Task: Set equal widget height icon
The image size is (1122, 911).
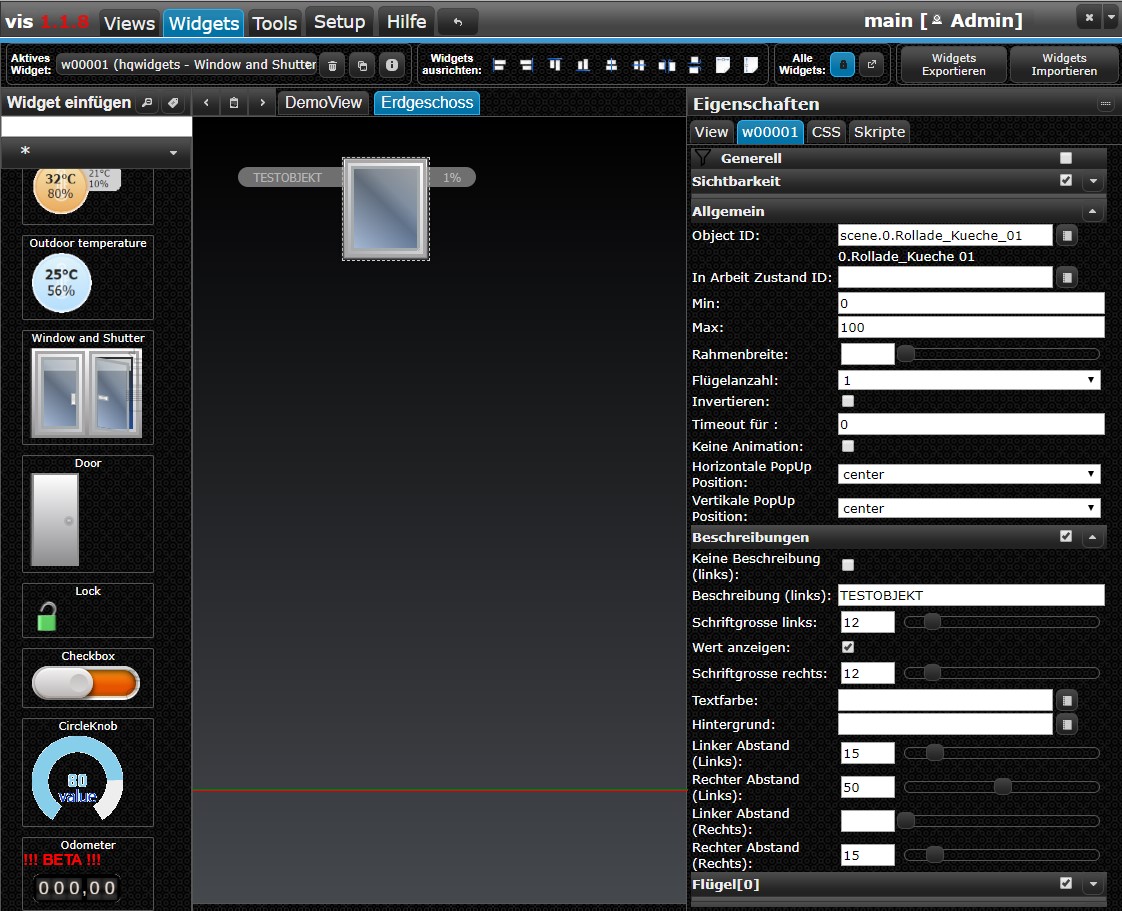Action: pos(751,65)
